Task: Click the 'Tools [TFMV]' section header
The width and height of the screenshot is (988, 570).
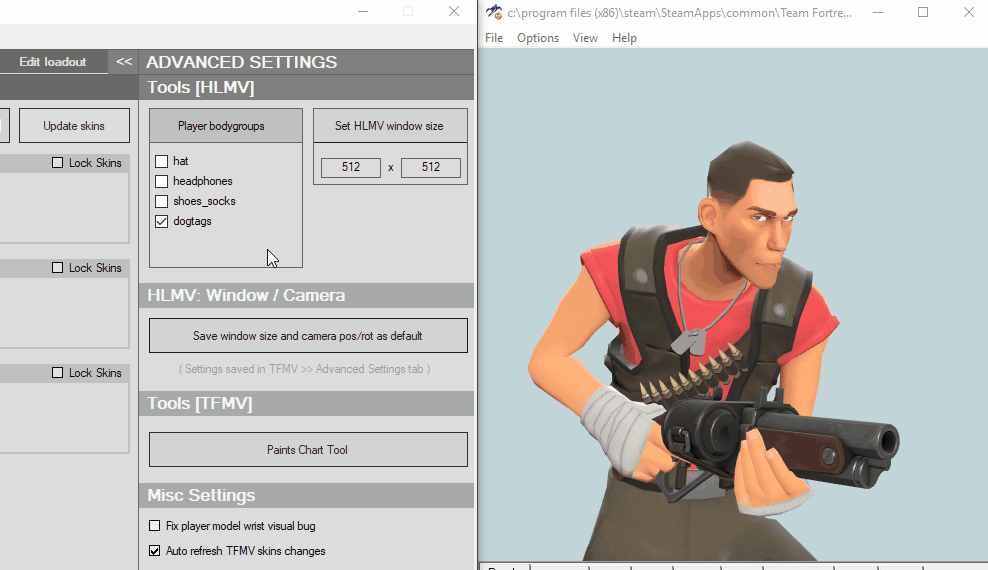Action: point(306,404)
